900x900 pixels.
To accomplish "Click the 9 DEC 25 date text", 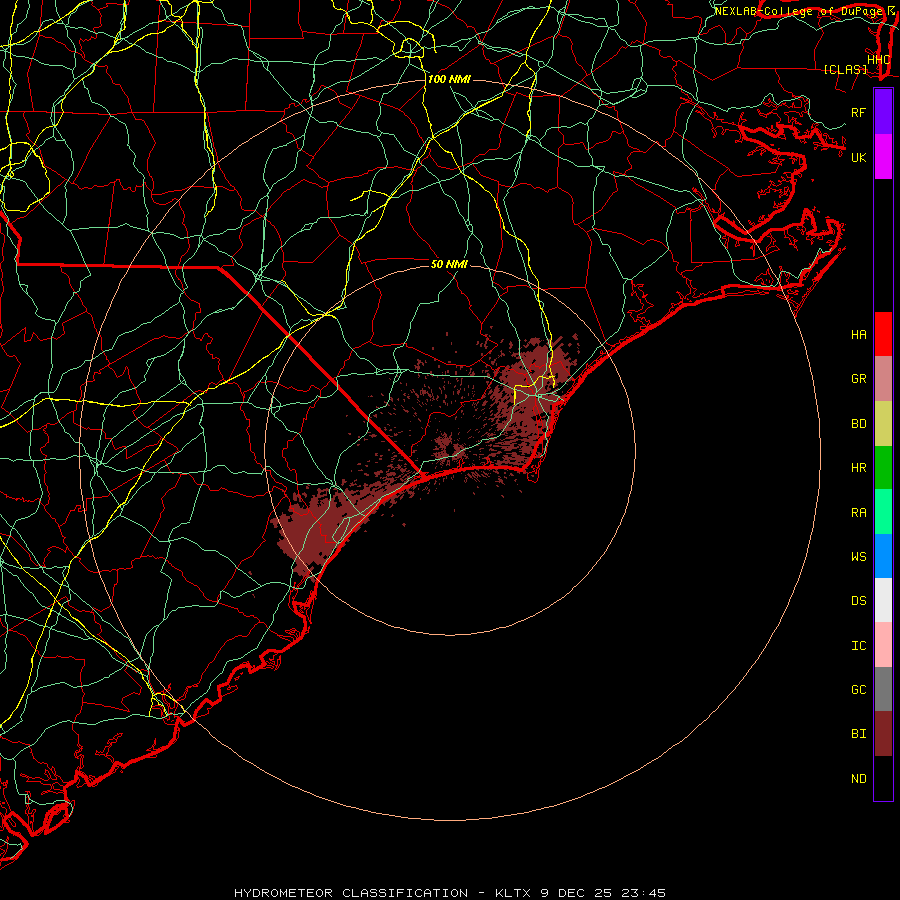I will 577,893.
